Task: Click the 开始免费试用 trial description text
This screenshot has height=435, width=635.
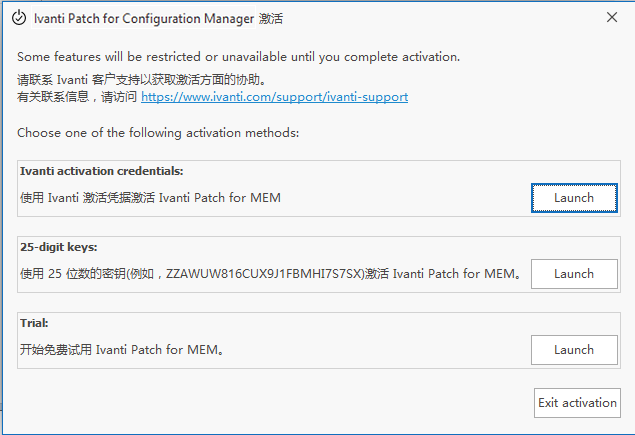Action: (122, 350)
